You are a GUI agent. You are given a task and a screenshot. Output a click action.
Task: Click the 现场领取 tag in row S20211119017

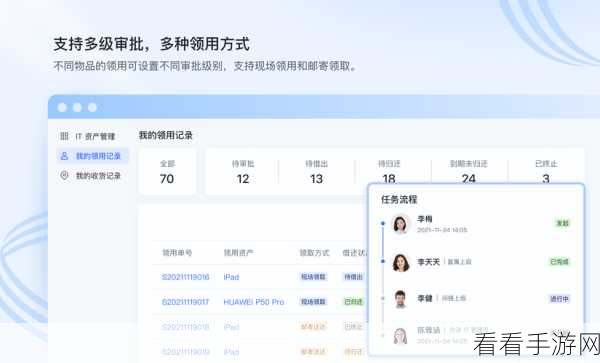click(313, 302)
